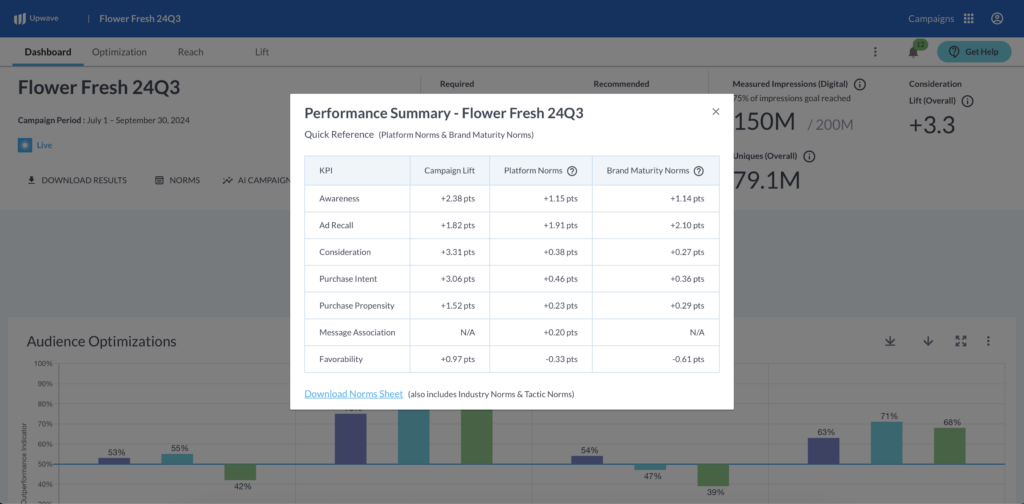The image size is (1024, 504).
Task: Switch to the Optimization tab
Action: click(x=119, y=52)
